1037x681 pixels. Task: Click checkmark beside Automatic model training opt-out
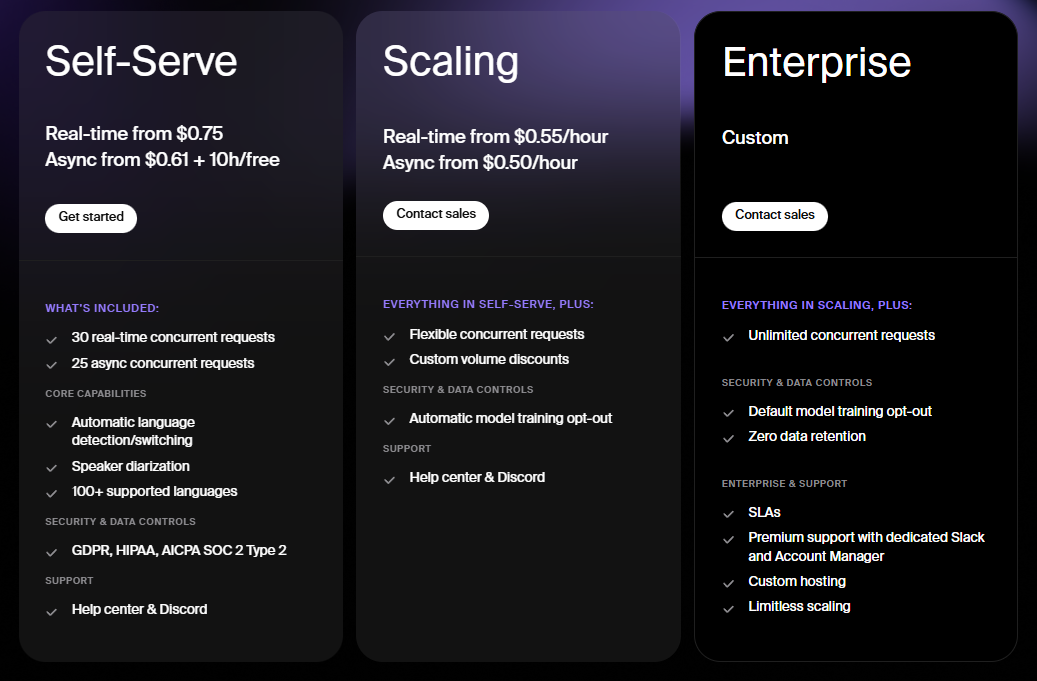pyautogui.click(x=390, y=421)
